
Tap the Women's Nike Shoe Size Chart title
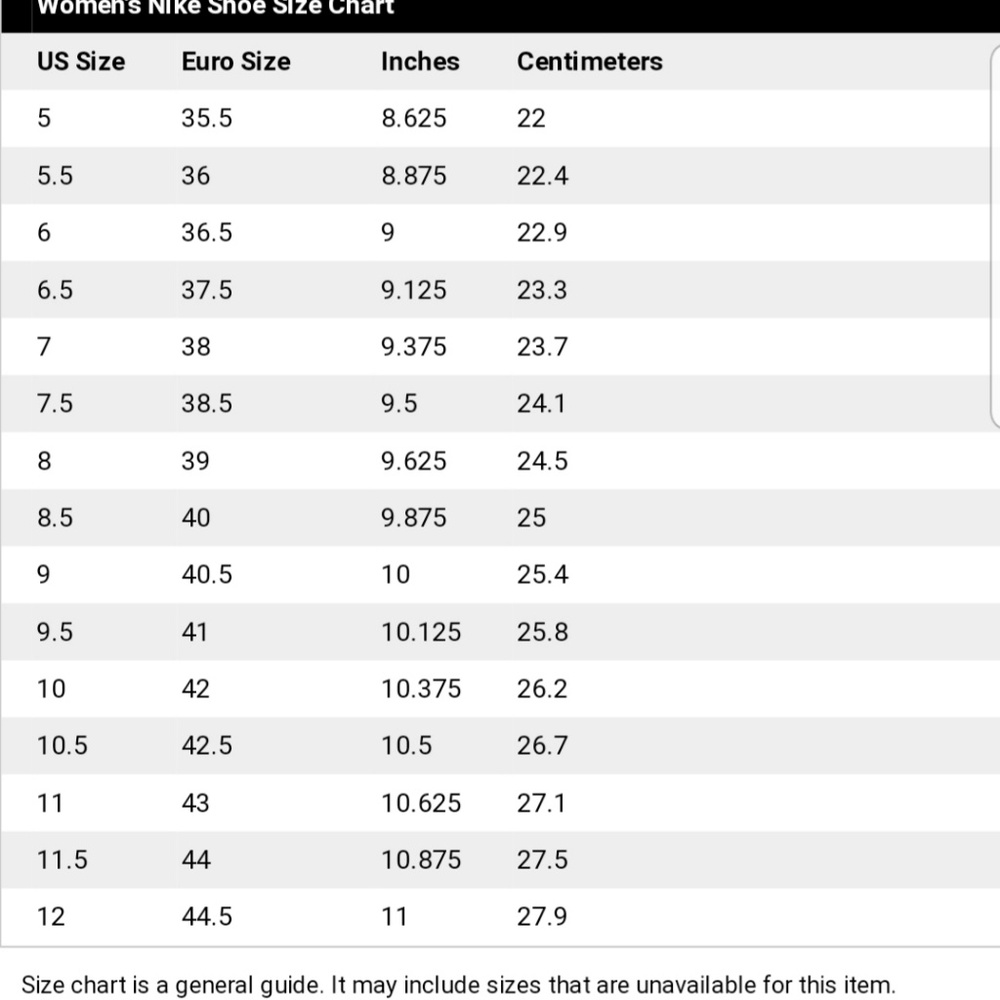pos(215,8)
